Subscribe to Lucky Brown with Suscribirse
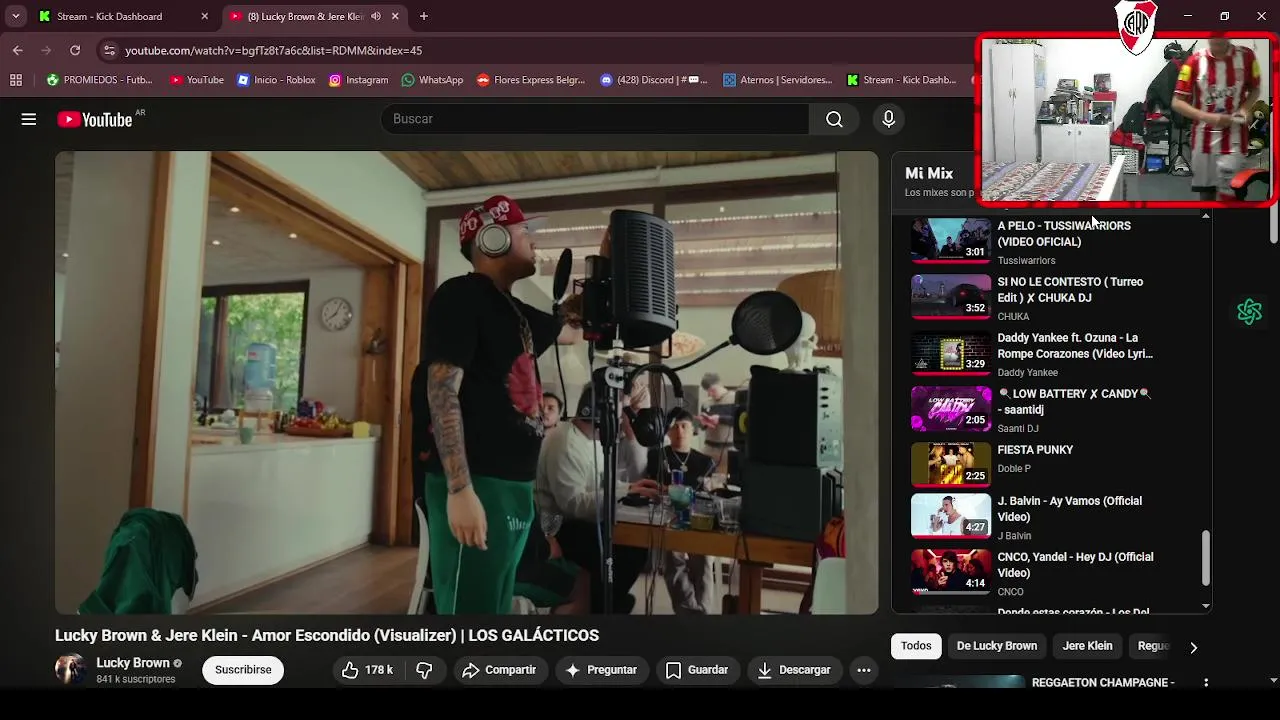 coord(243,670)
